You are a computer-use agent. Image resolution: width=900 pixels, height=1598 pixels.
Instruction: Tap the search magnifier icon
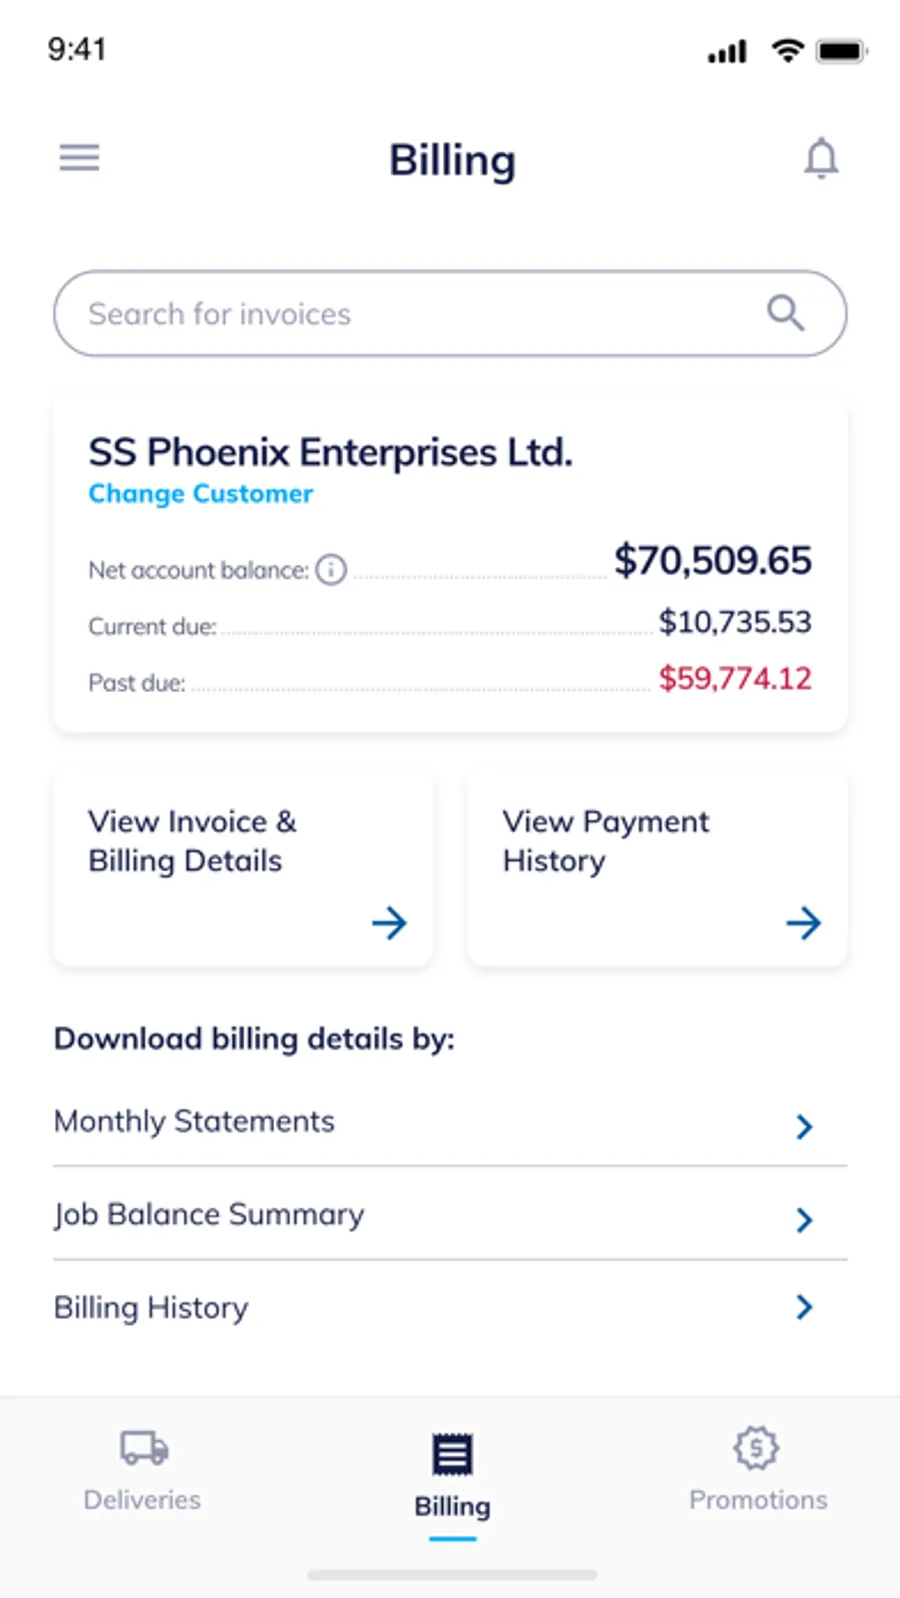click(x=785, y=313)
